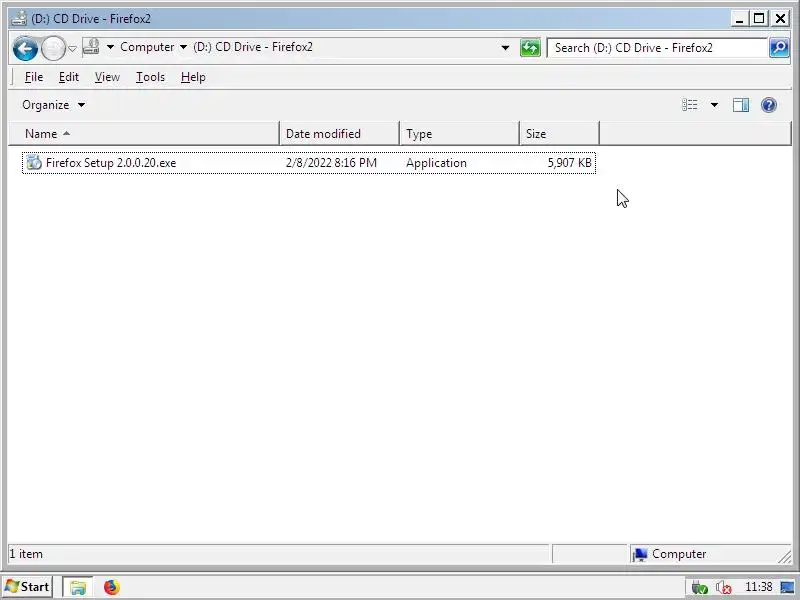Click the (D:) CD Drive - Firefox2 breadcrumb
Screen dimensions: 800x600
point(253,47)
